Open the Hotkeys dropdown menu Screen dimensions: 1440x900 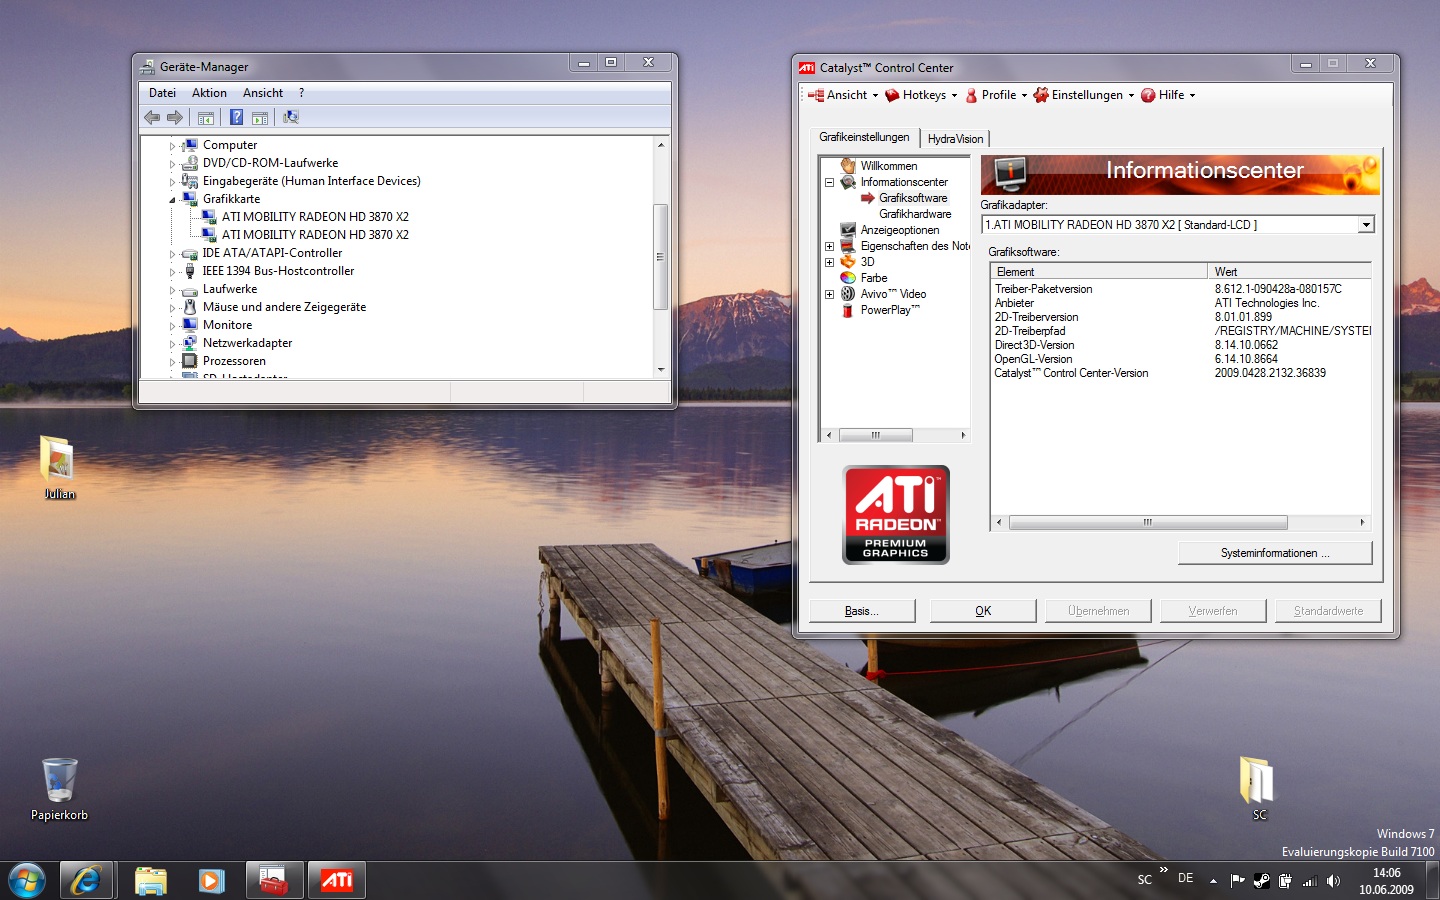[921, 95]
